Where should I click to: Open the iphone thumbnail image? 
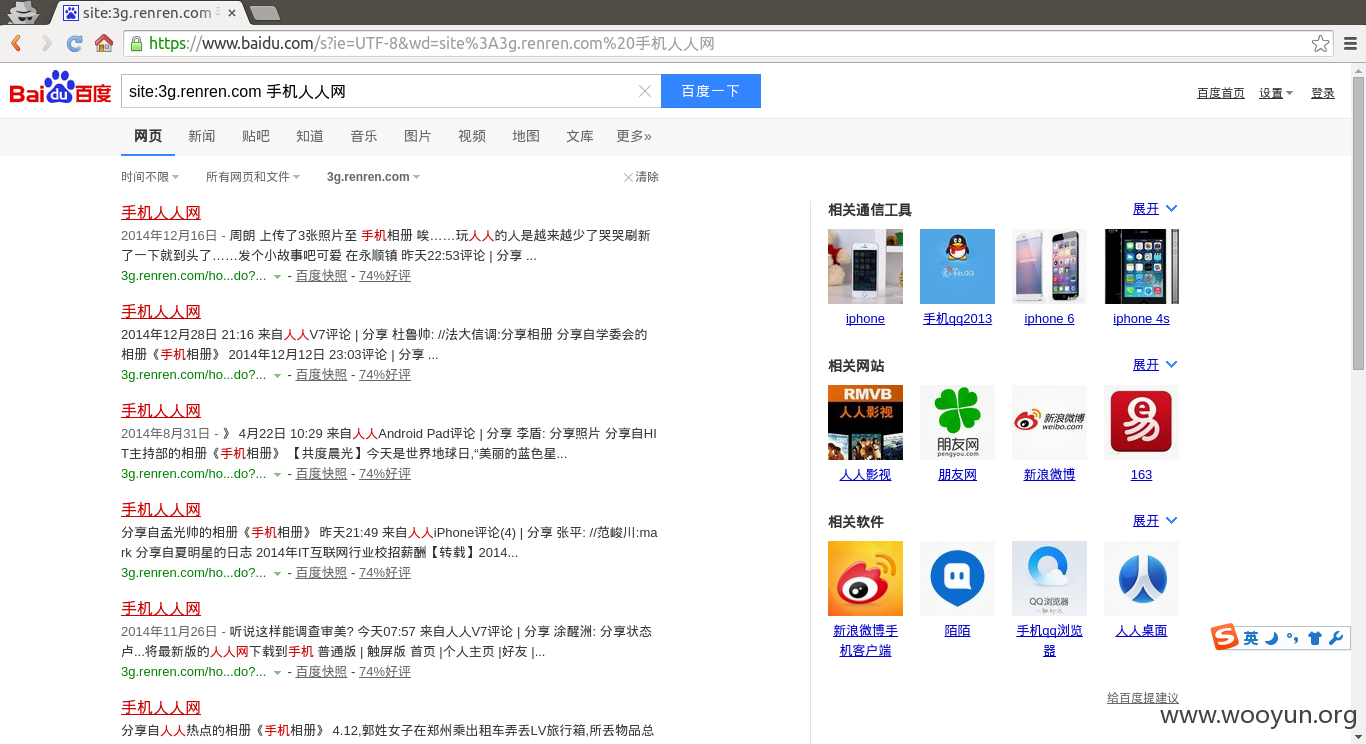865,266
